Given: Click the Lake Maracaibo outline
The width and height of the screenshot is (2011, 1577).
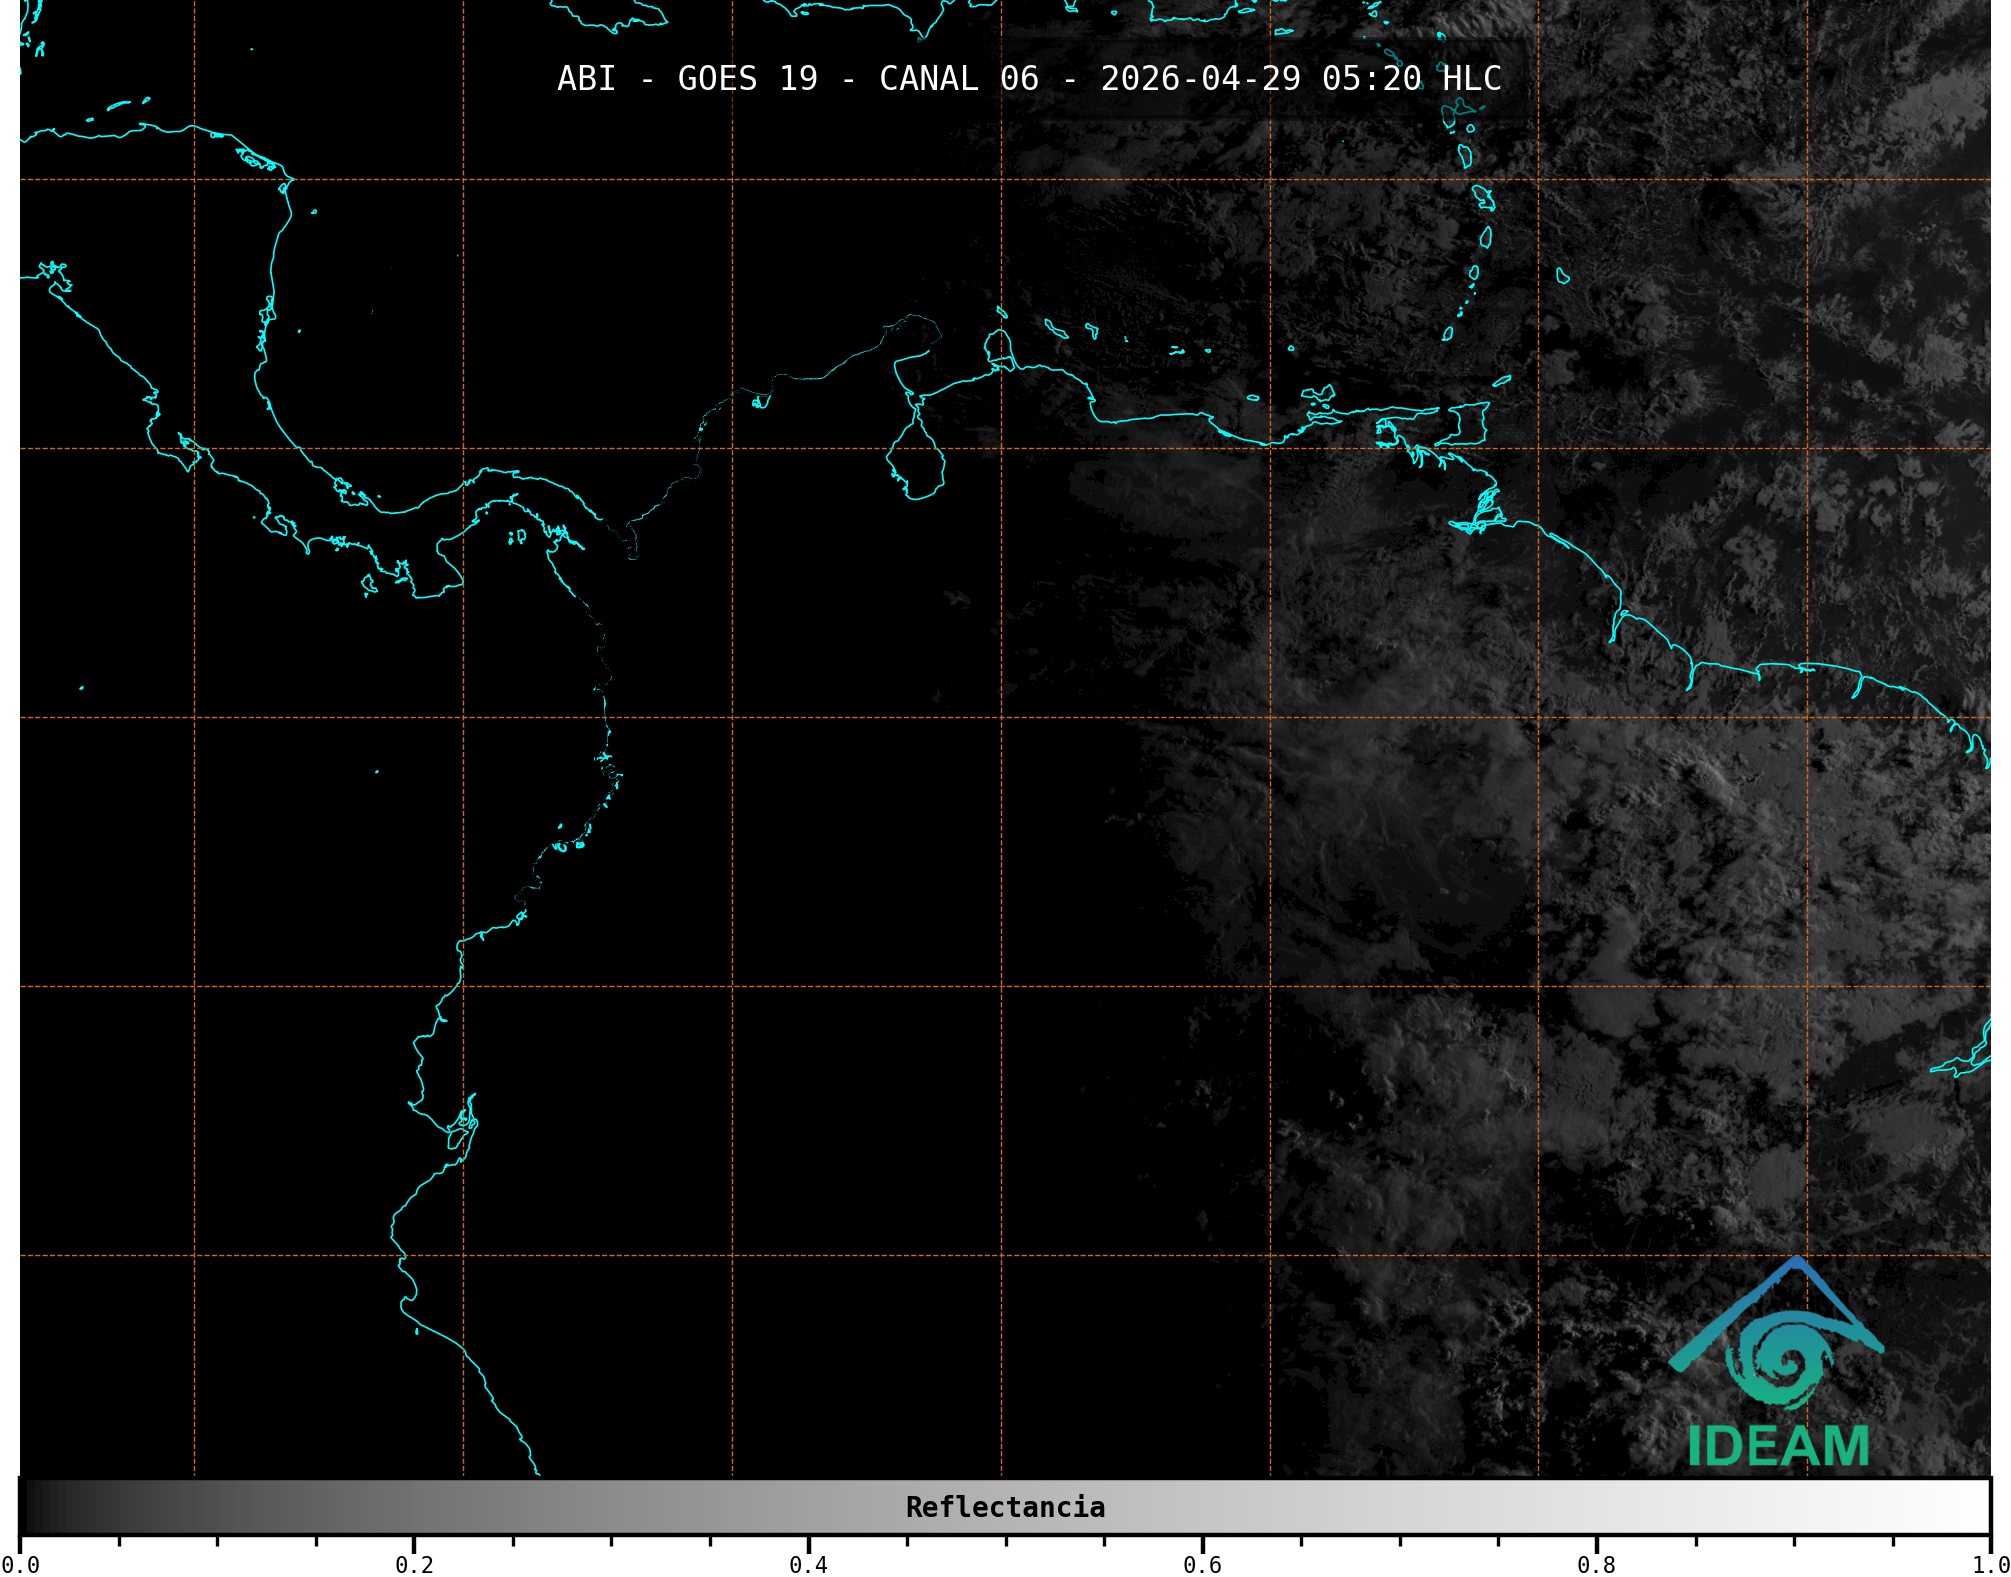Looking at the screenshot, I should click(x=915, y=464).
